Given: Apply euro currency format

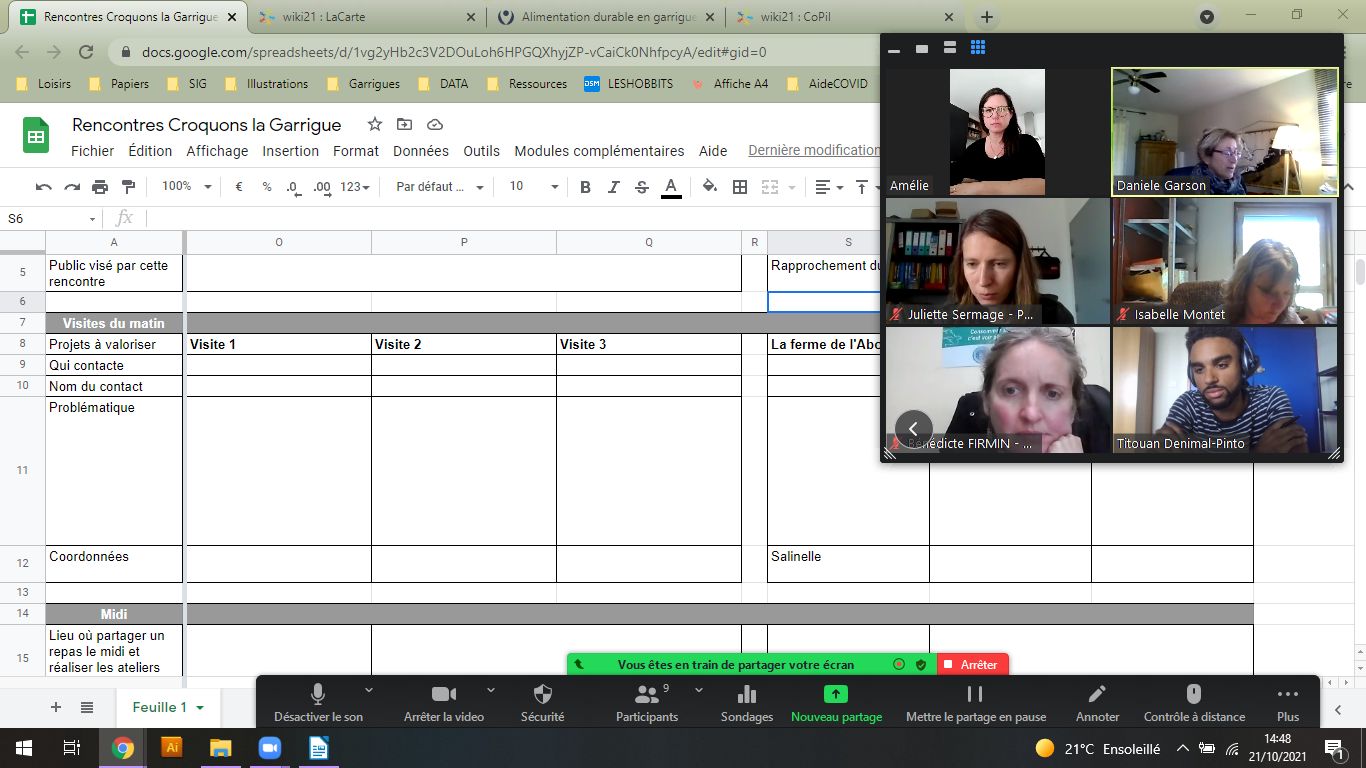Looking at the screenshot, I should (239, 187).
